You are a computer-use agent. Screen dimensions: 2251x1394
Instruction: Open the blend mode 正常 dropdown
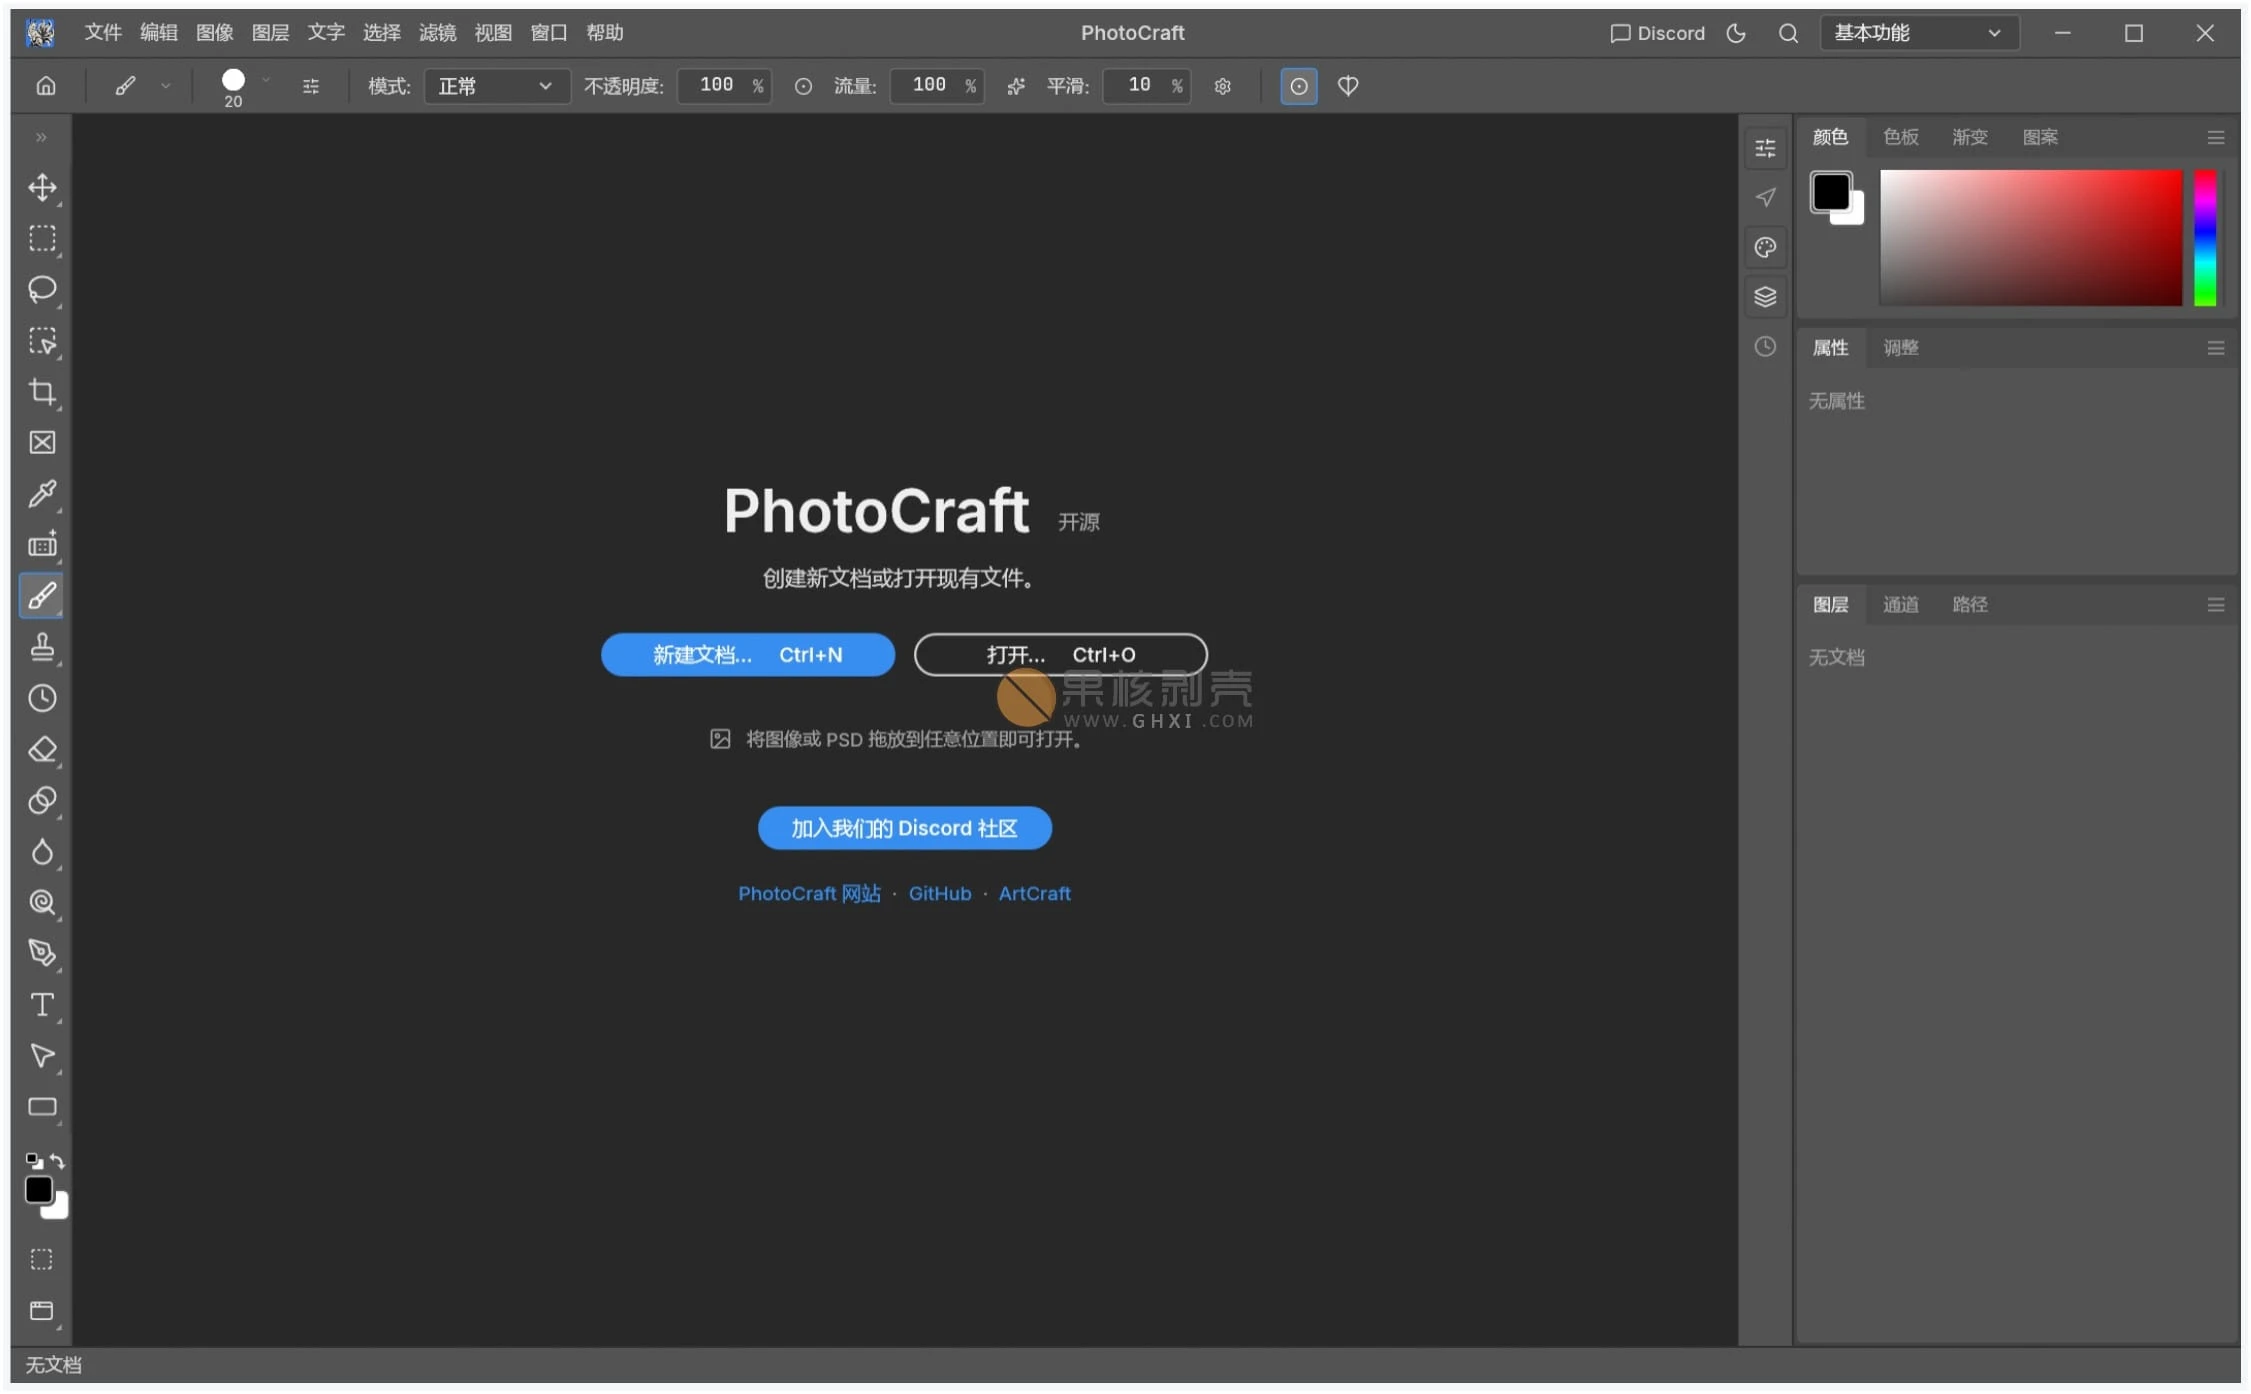497,87
